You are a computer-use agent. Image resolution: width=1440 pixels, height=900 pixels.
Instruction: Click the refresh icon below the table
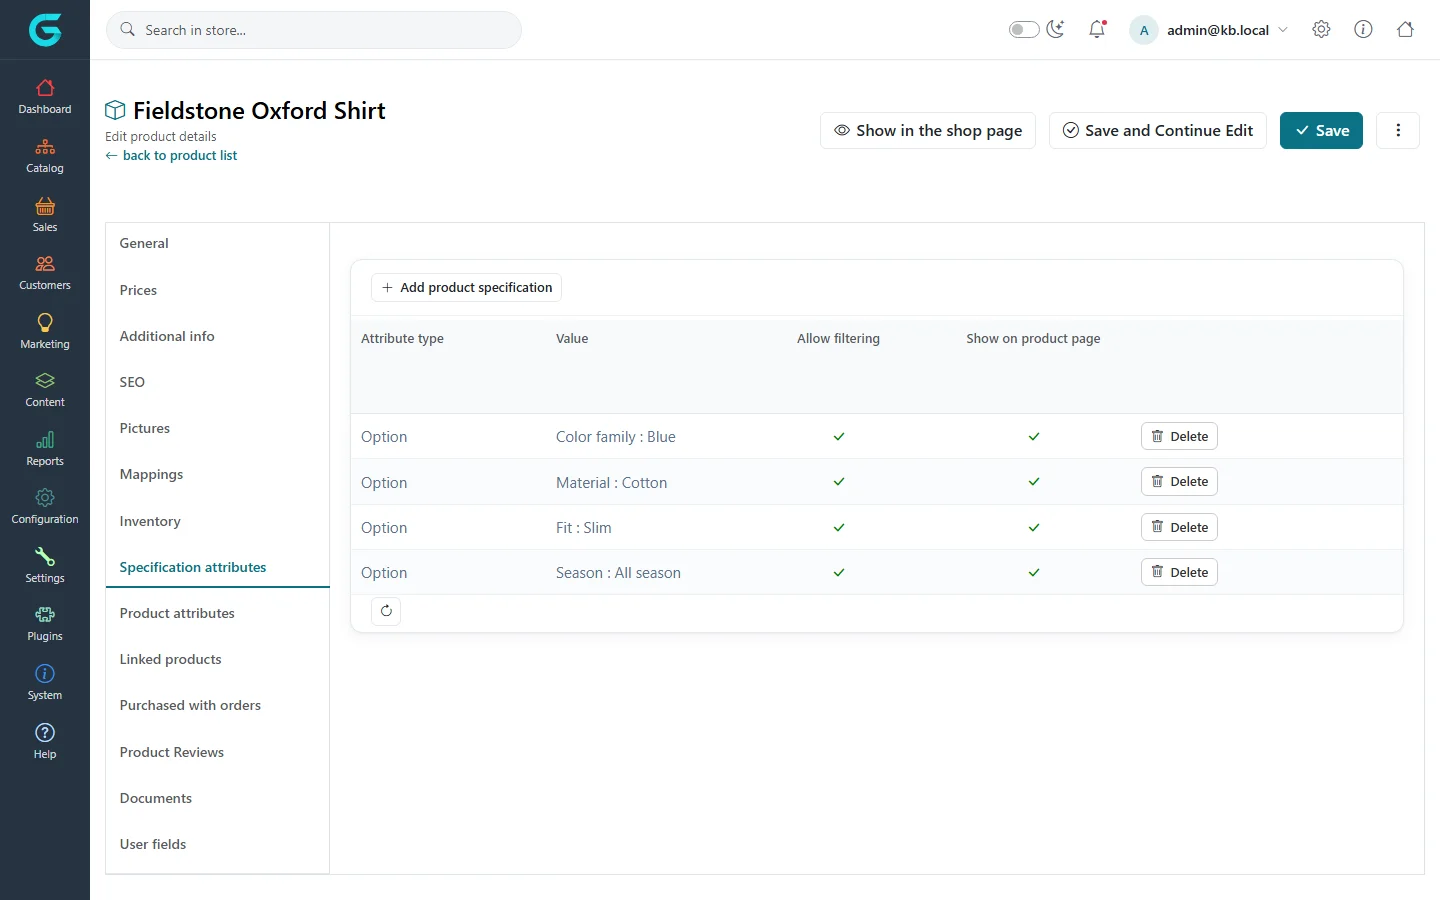point(386,611)
